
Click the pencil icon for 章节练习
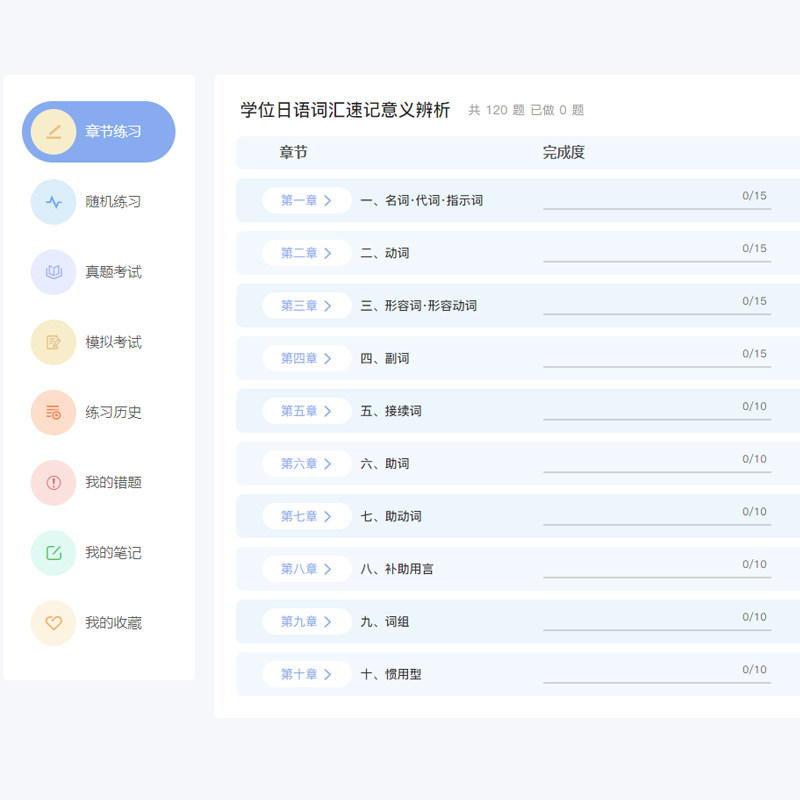point(54,132)
